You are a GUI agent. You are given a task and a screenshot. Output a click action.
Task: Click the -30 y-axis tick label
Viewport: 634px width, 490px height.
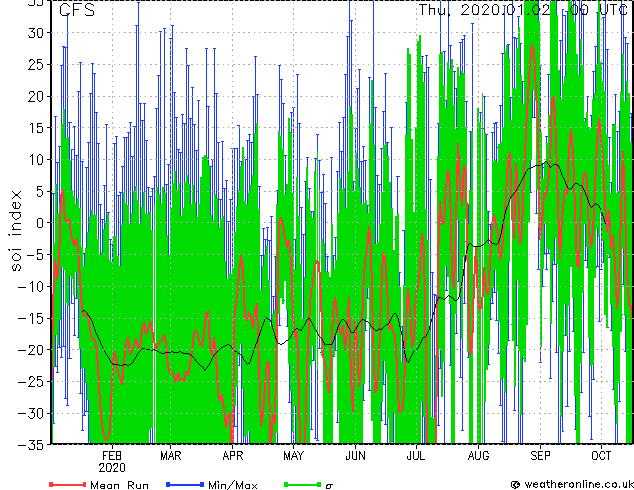(x=32, y=413)
